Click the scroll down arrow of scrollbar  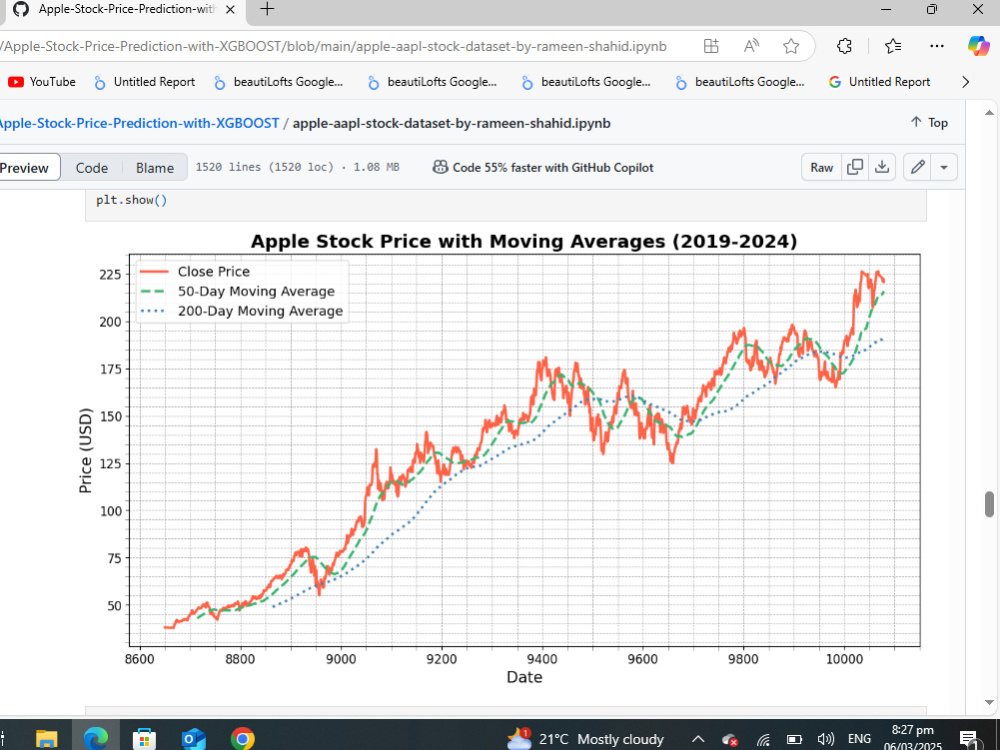[989, 702]
